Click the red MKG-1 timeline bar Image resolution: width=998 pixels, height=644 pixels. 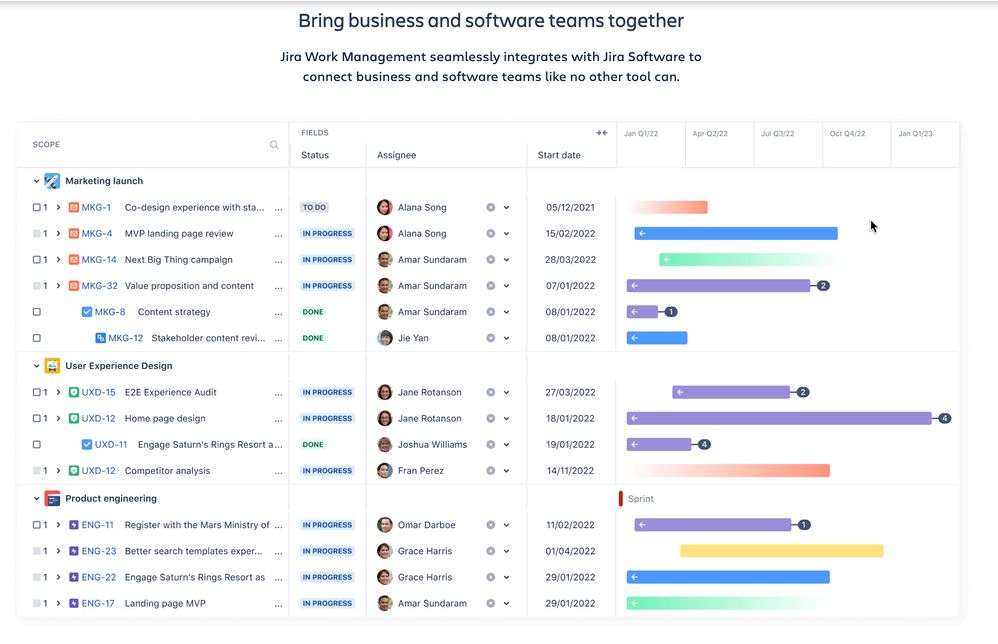coord(668,207)
